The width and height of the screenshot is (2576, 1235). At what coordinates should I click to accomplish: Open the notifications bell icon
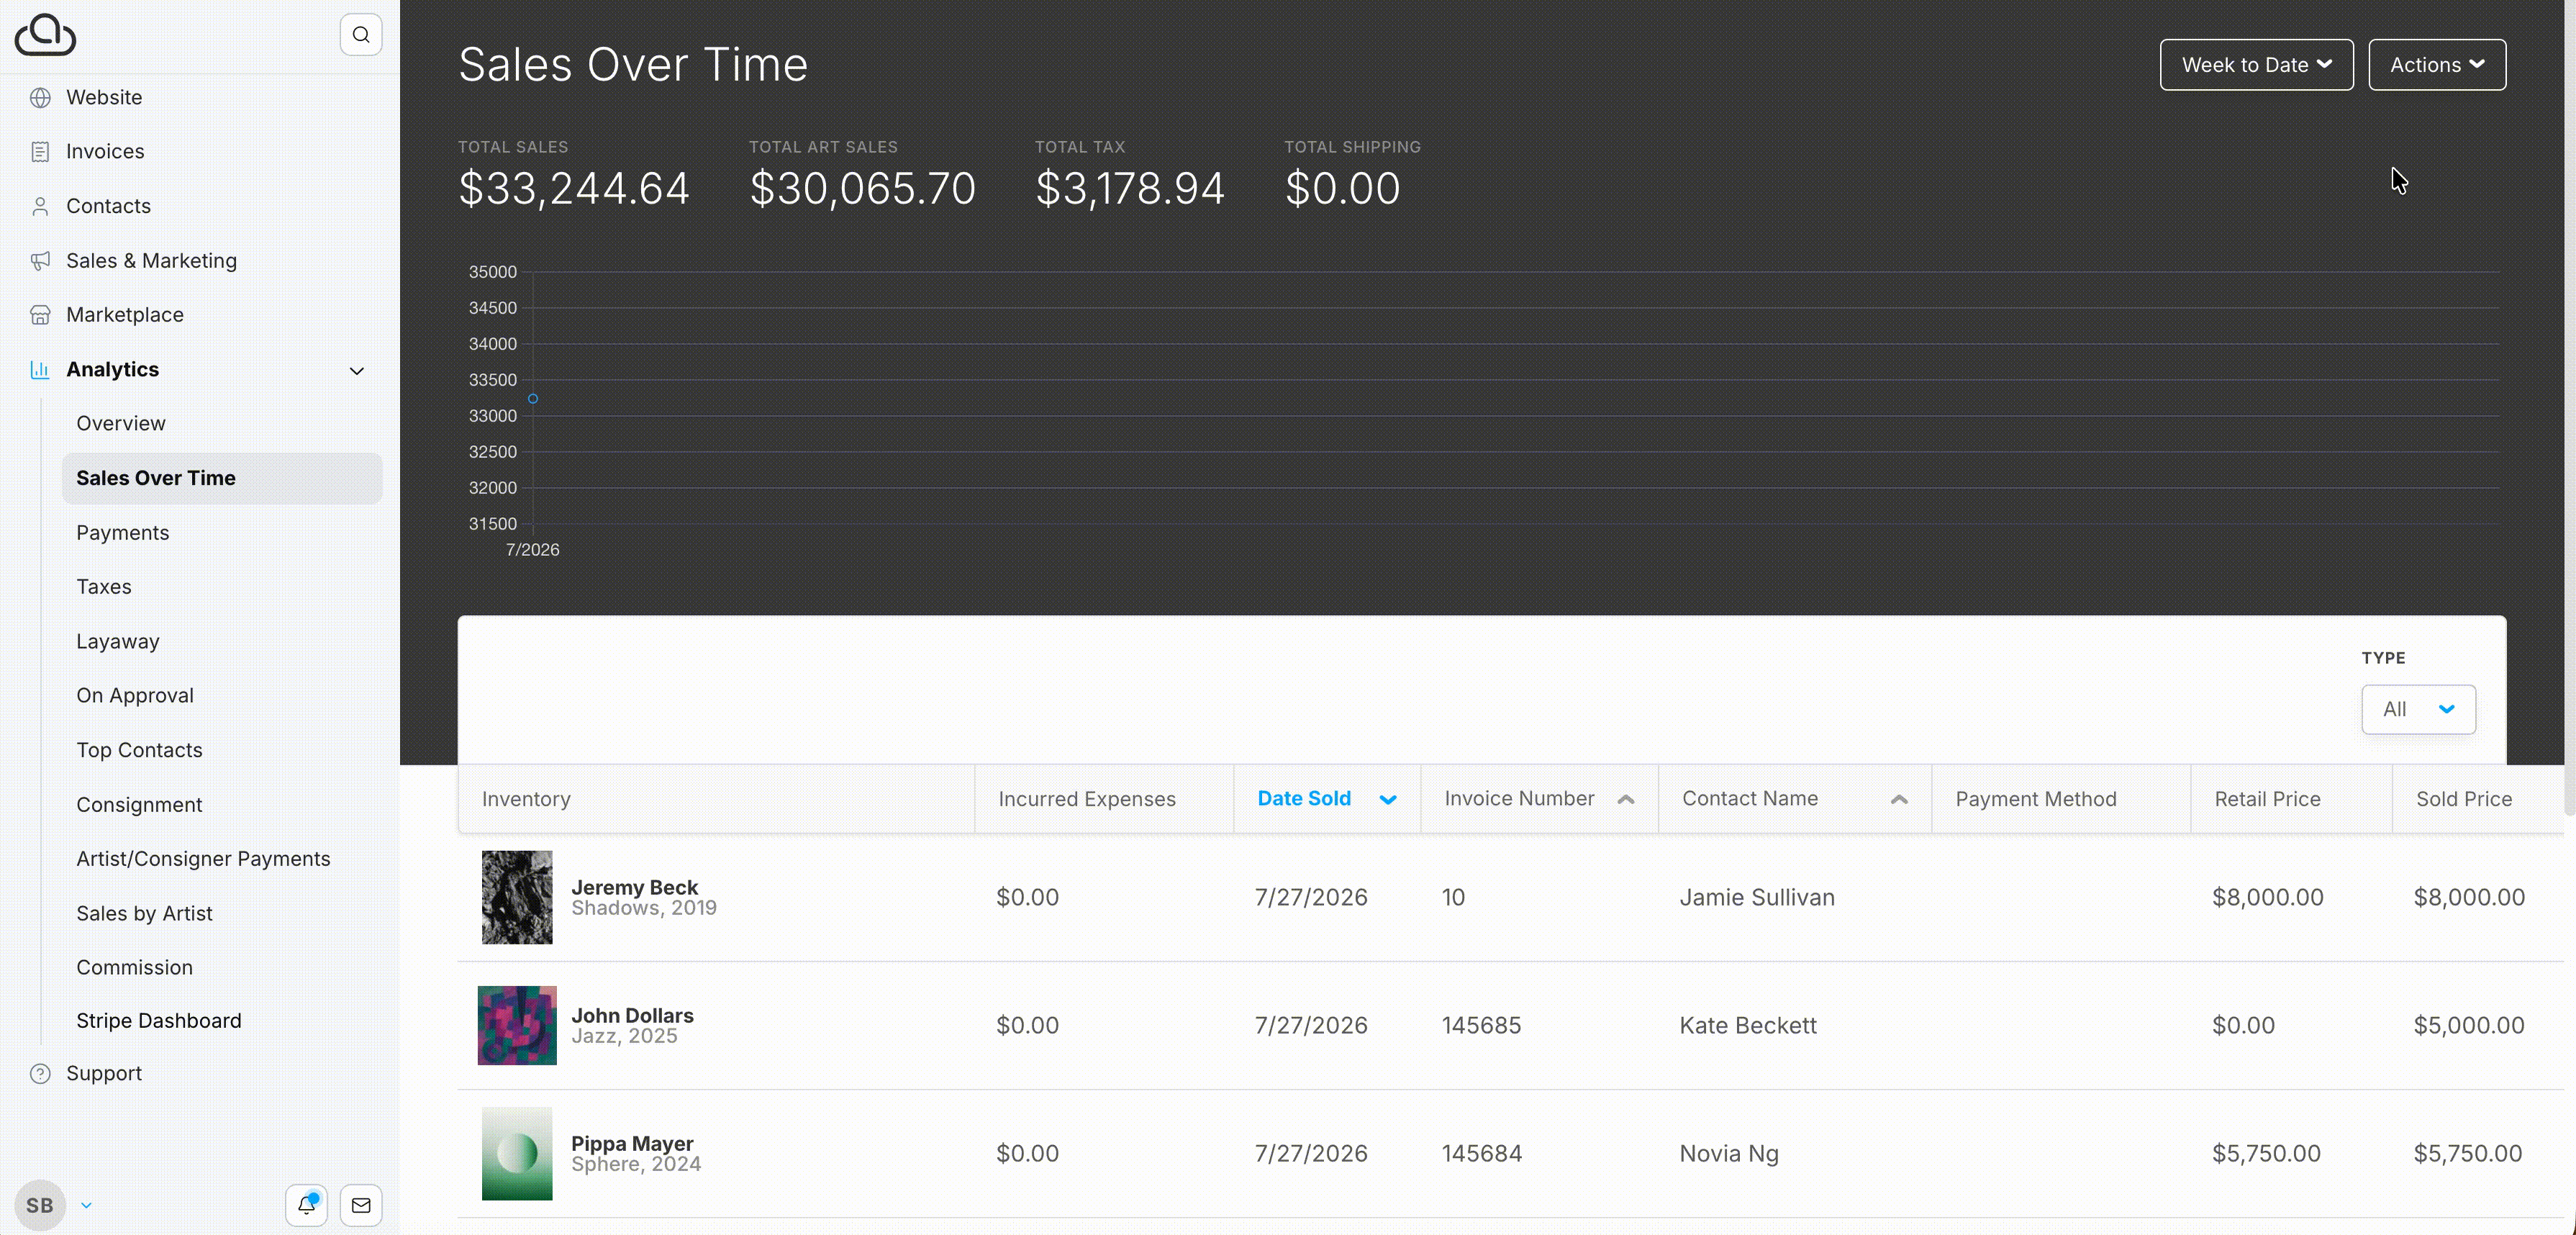(307, 1205)
